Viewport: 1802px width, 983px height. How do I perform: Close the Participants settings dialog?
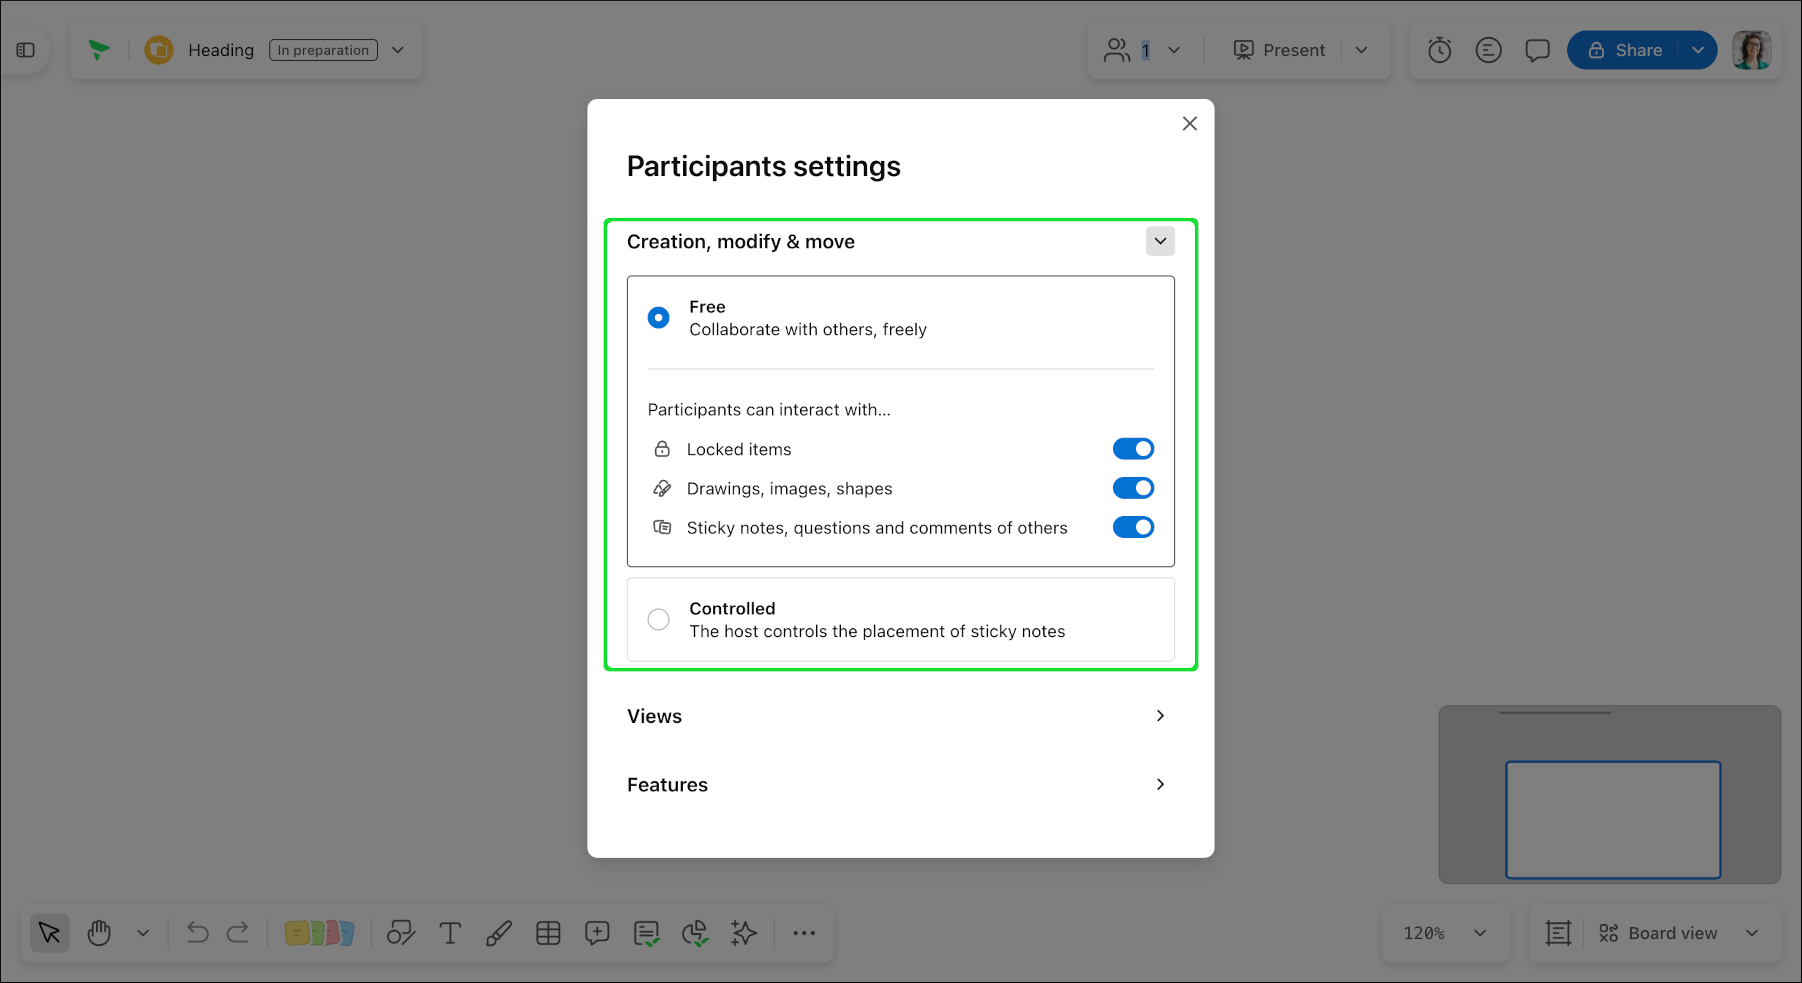click(1190, 124)
